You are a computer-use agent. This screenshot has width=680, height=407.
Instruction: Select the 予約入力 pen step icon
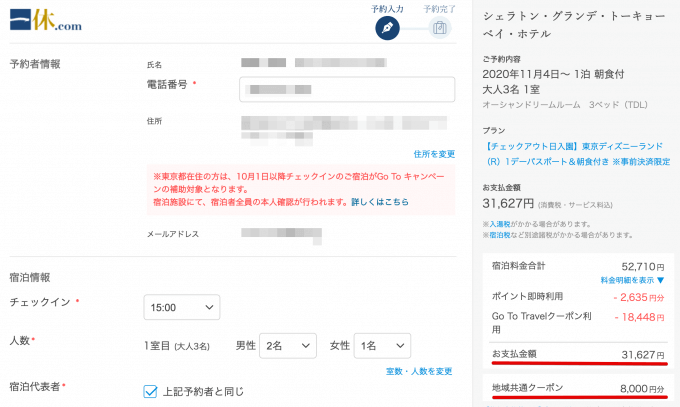[387, 28]
